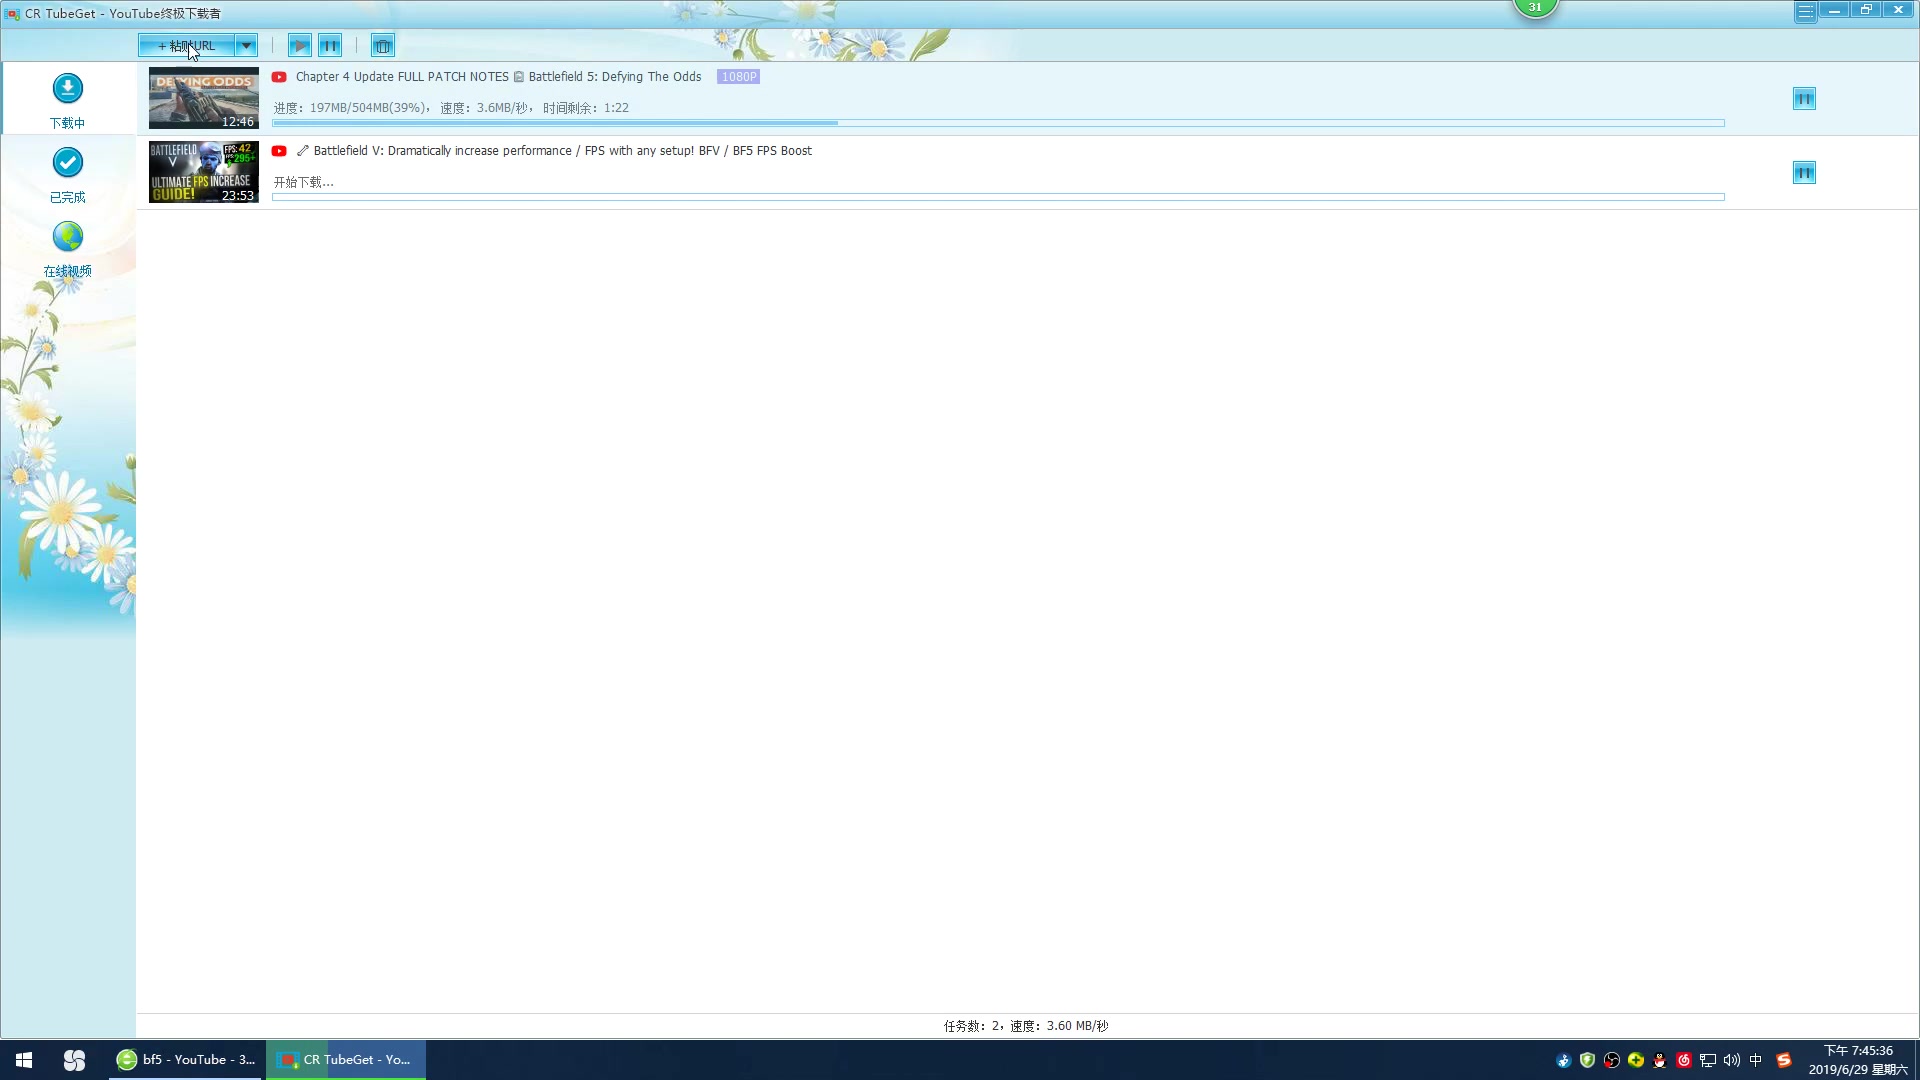1920x1080 pixels.
Task: Toggle the Chinese 中 input mode indicator
Action: (x=1756, y=1060)
